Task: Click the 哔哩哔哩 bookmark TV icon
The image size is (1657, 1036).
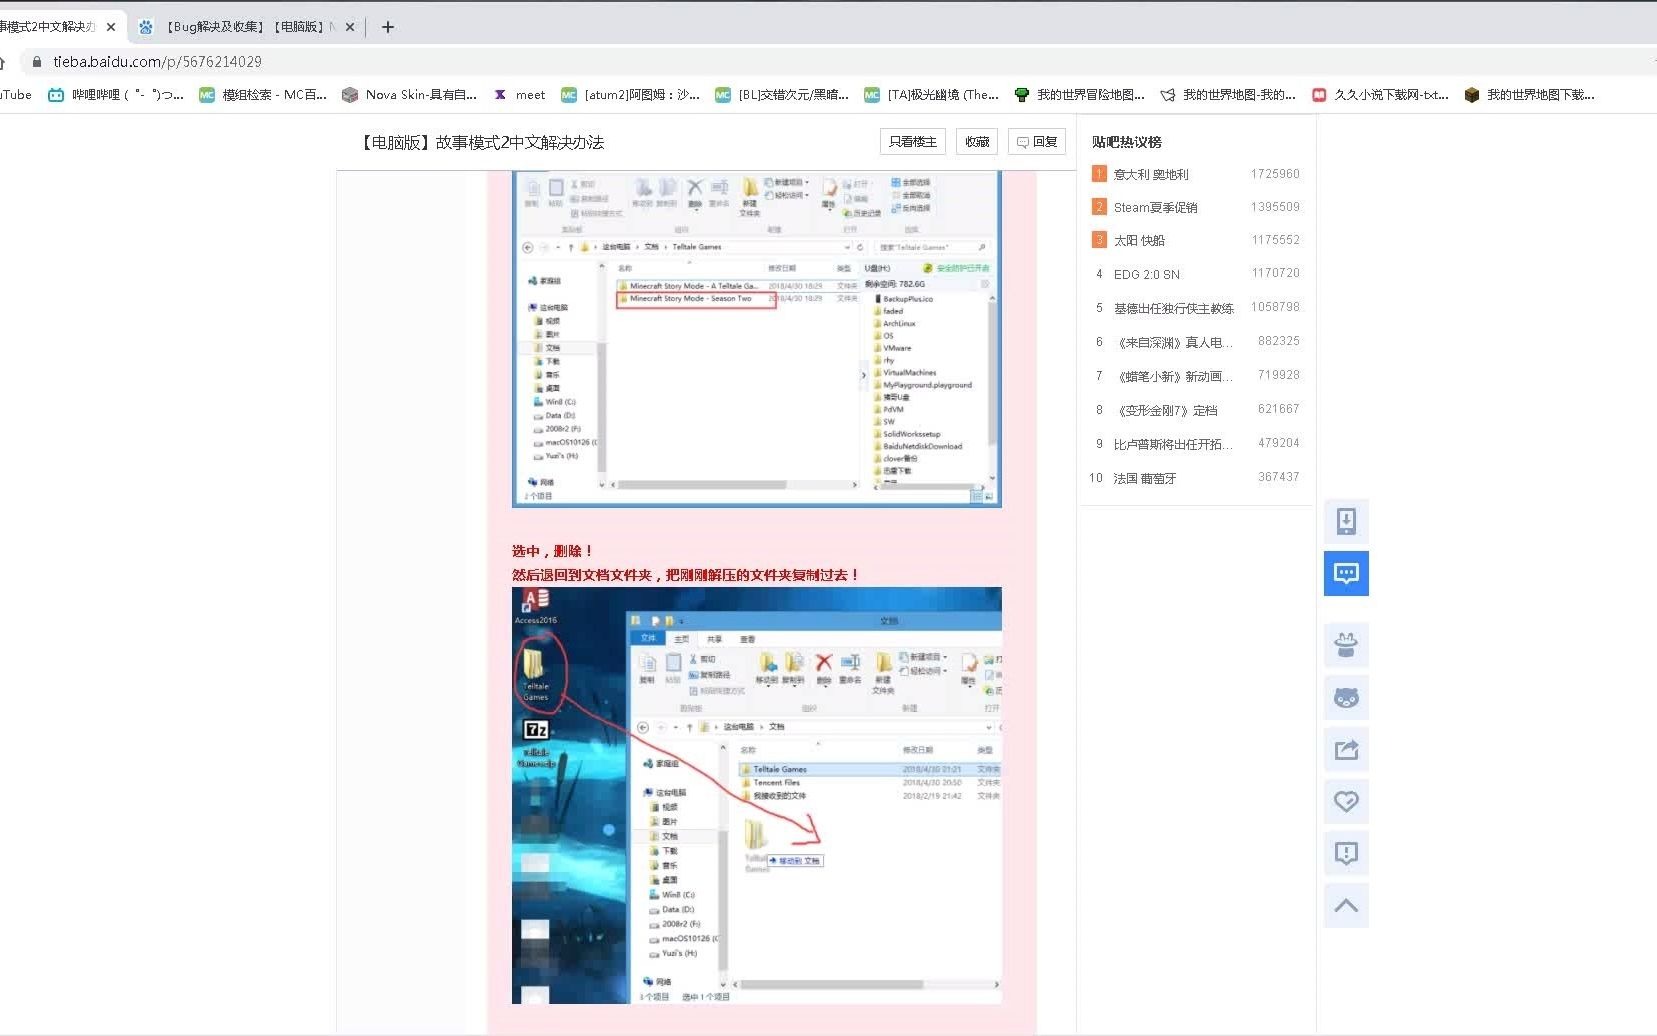Action: pyautogui.click(x=56, y=95)
